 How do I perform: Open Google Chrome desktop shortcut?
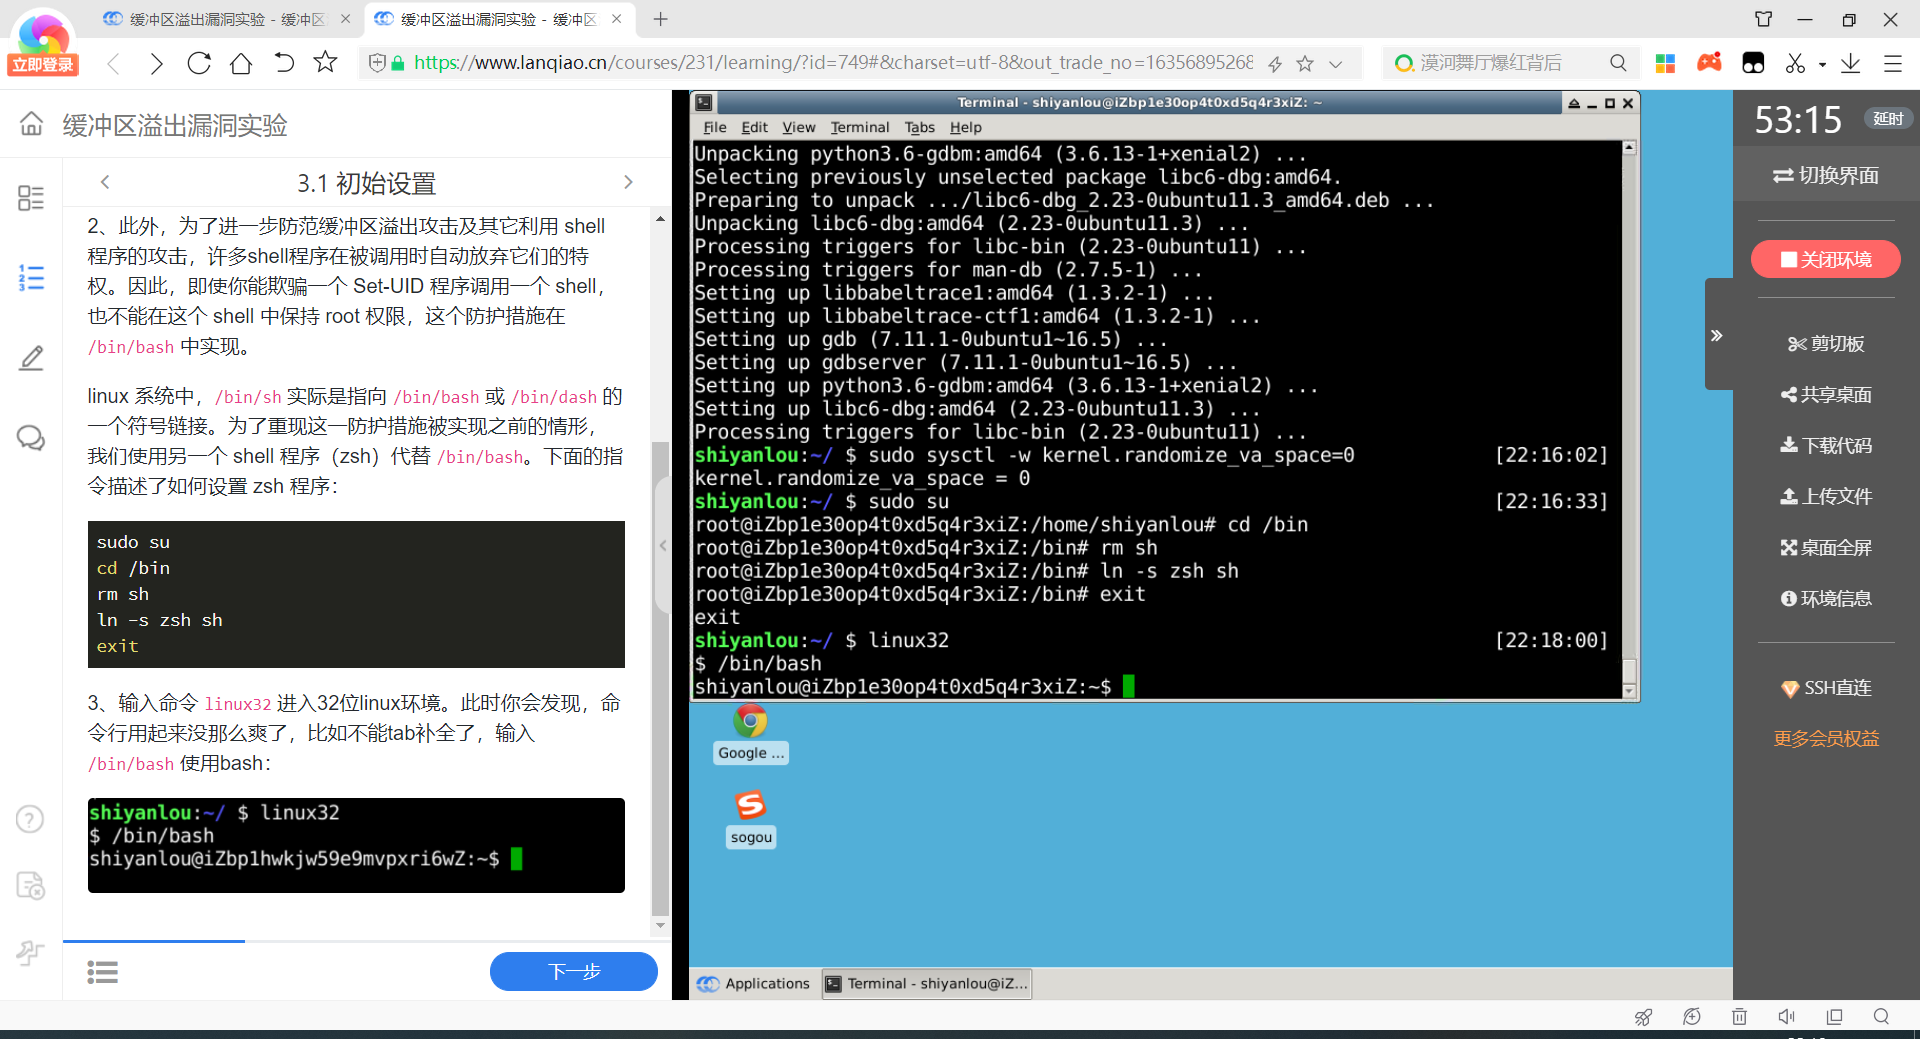pos(751,733)
